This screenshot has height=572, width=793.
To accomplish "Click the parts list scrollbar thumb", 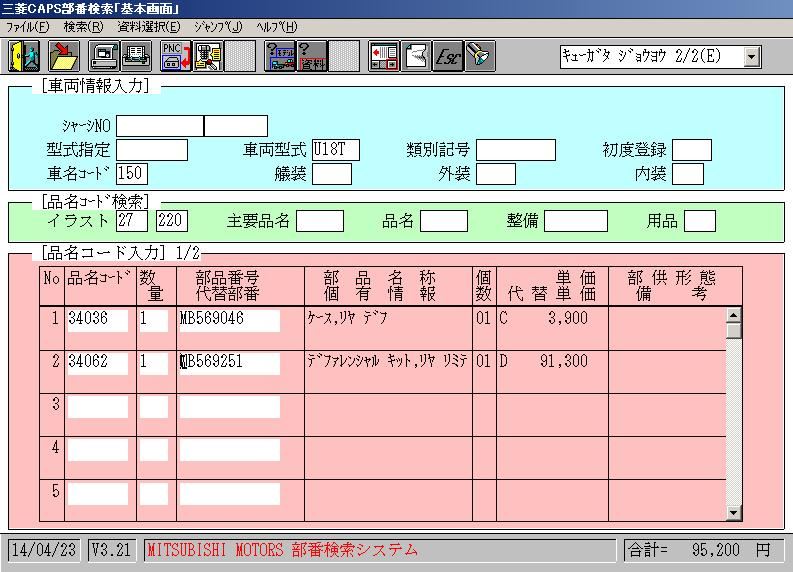I will tap(733, 331).
